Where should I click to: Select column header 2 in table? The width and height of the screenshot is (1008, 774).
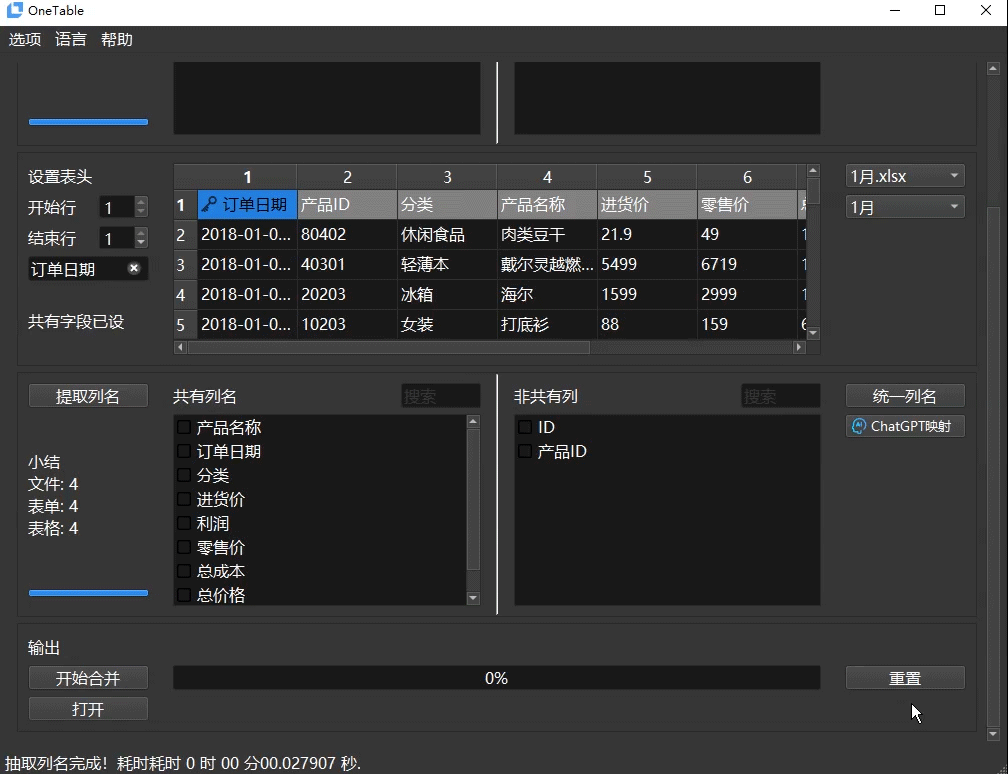click(347, 177)
